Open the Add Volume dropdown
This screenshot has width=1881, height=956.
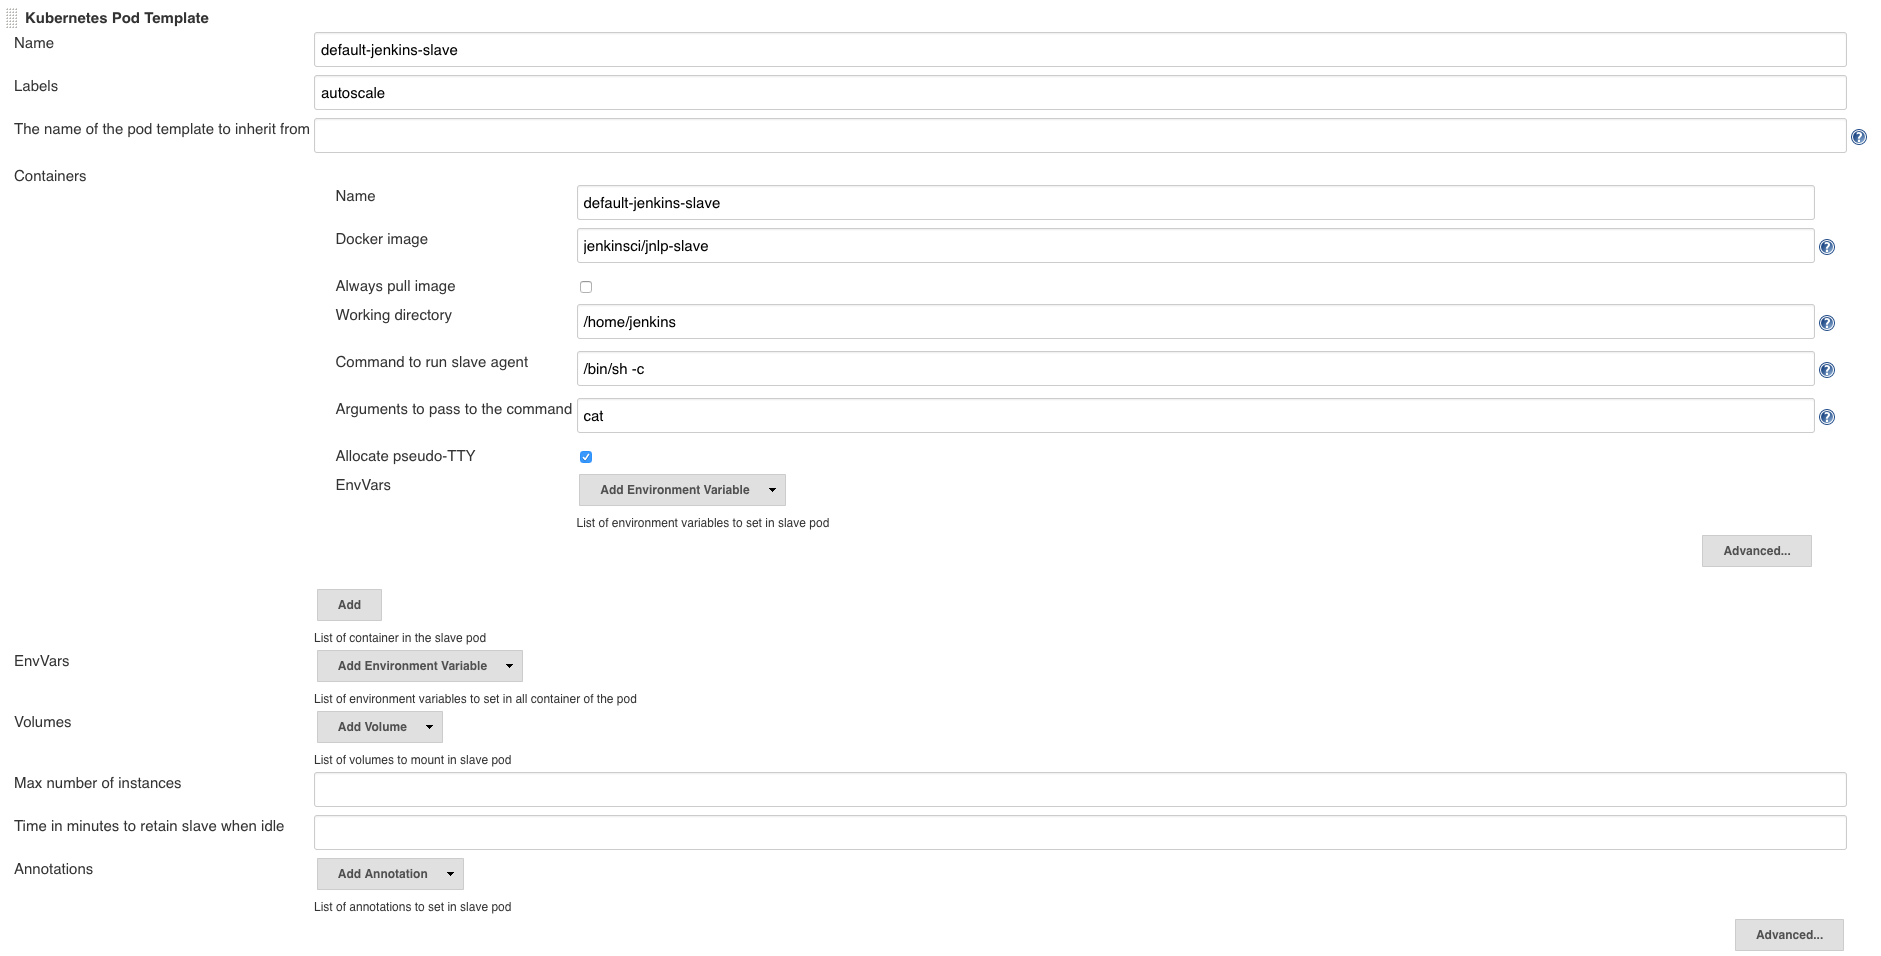coord(380,727)
